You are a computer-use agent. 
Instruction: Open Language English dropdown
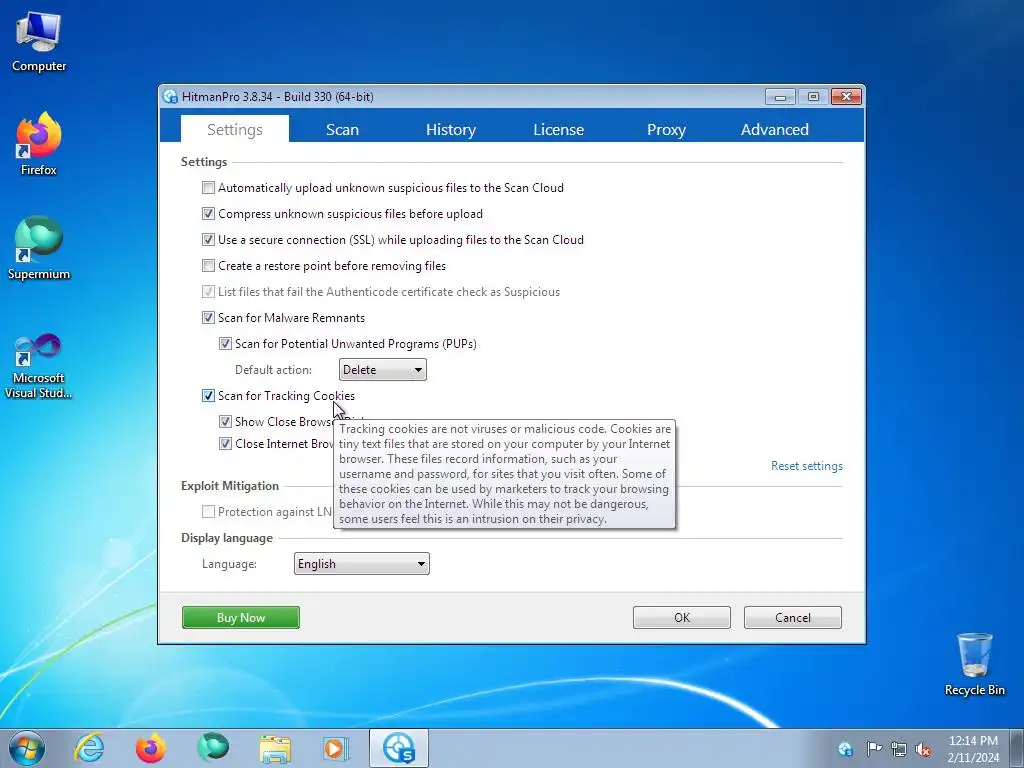point(362,564)
